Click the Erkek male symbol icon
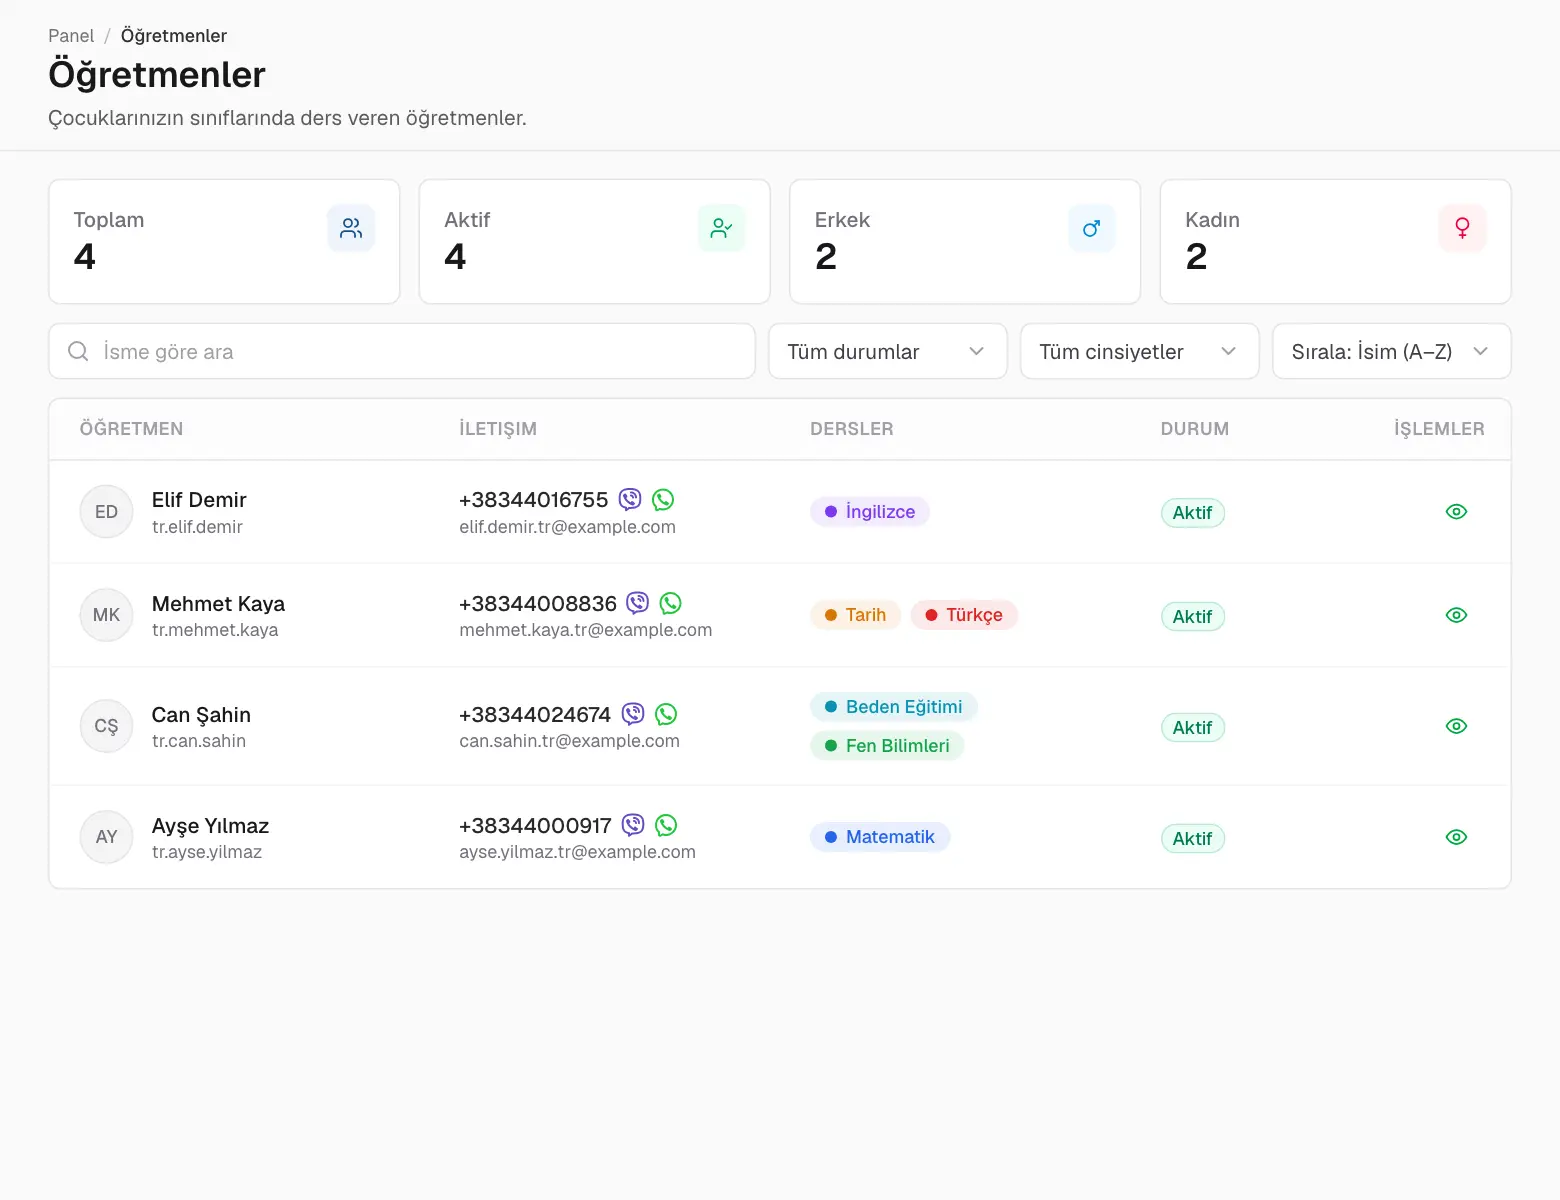Viewport: 1560px width, 1200px height. [1091, 228]
